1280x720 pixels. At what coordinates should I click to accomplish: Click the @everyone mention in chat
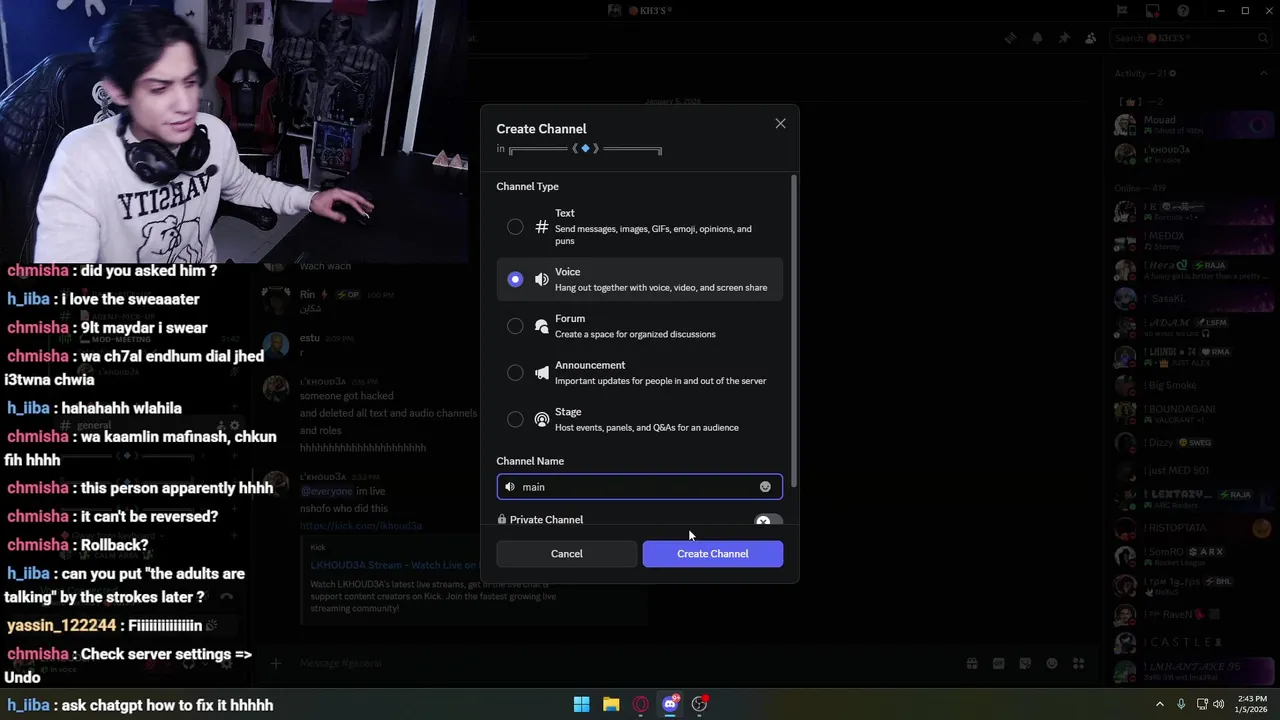pos(327,491)
